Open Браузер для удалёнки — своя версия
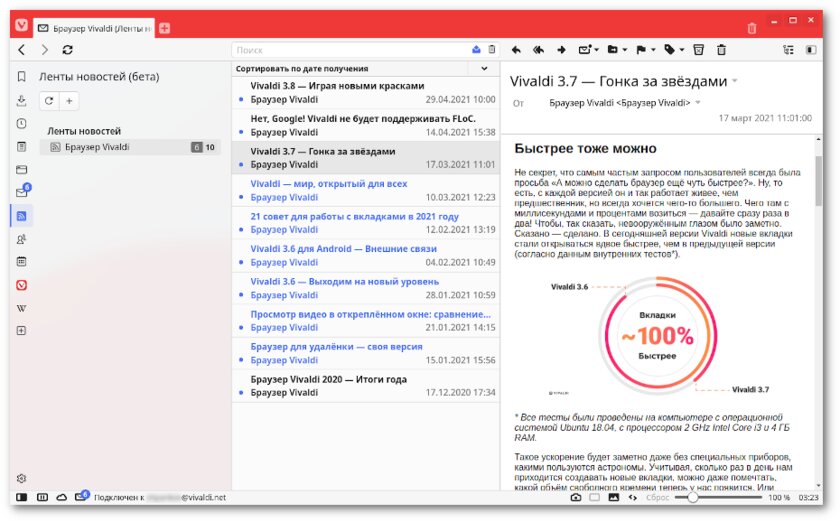840x522 pixels. pos(365,353)
